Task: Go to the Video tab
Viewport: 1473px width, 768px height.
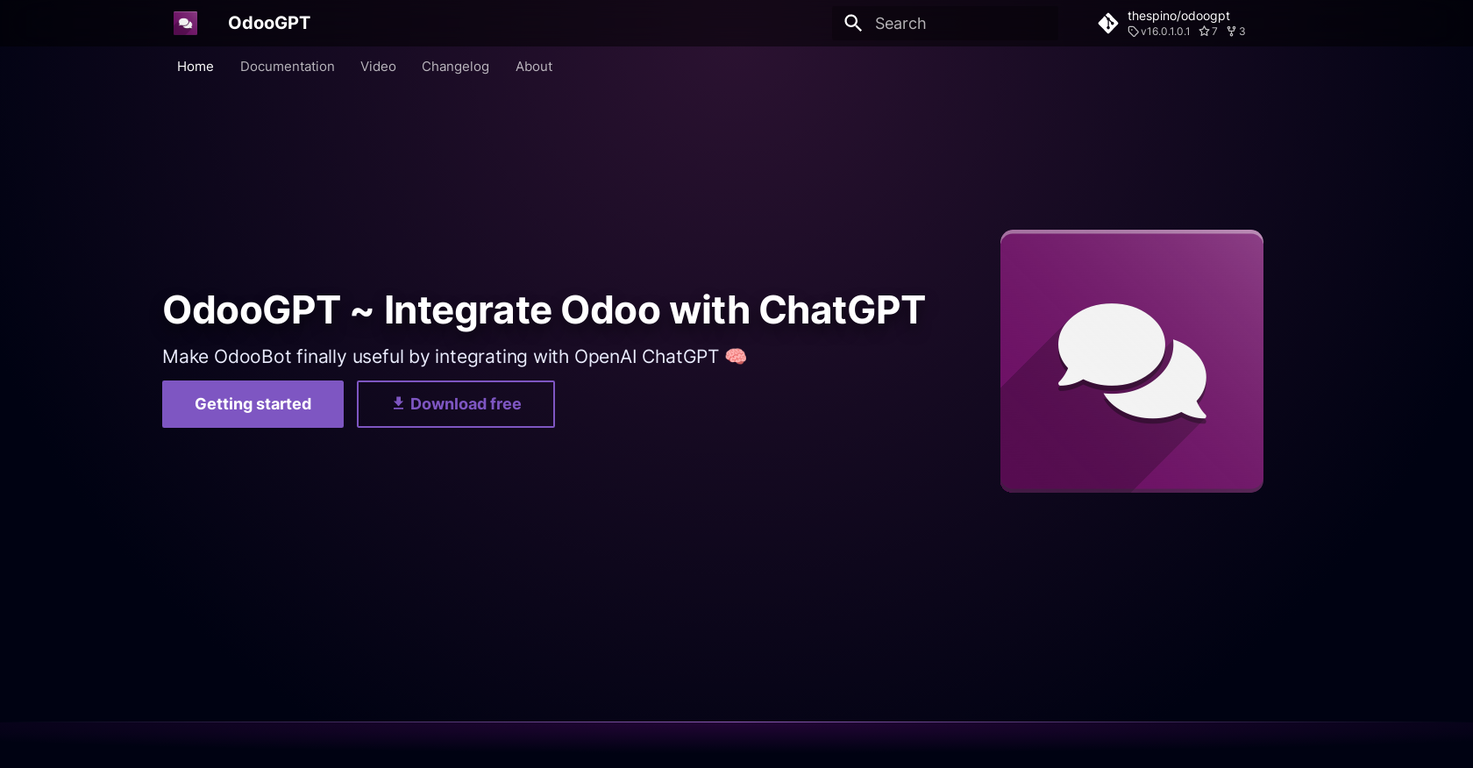Action: [378, 66]
